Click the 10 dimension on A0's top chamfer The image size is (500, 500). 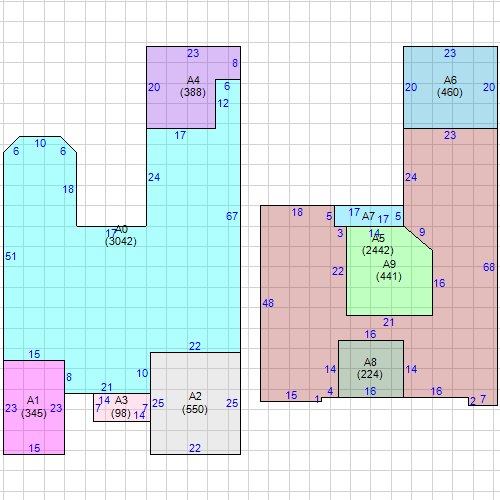[40, 143]
